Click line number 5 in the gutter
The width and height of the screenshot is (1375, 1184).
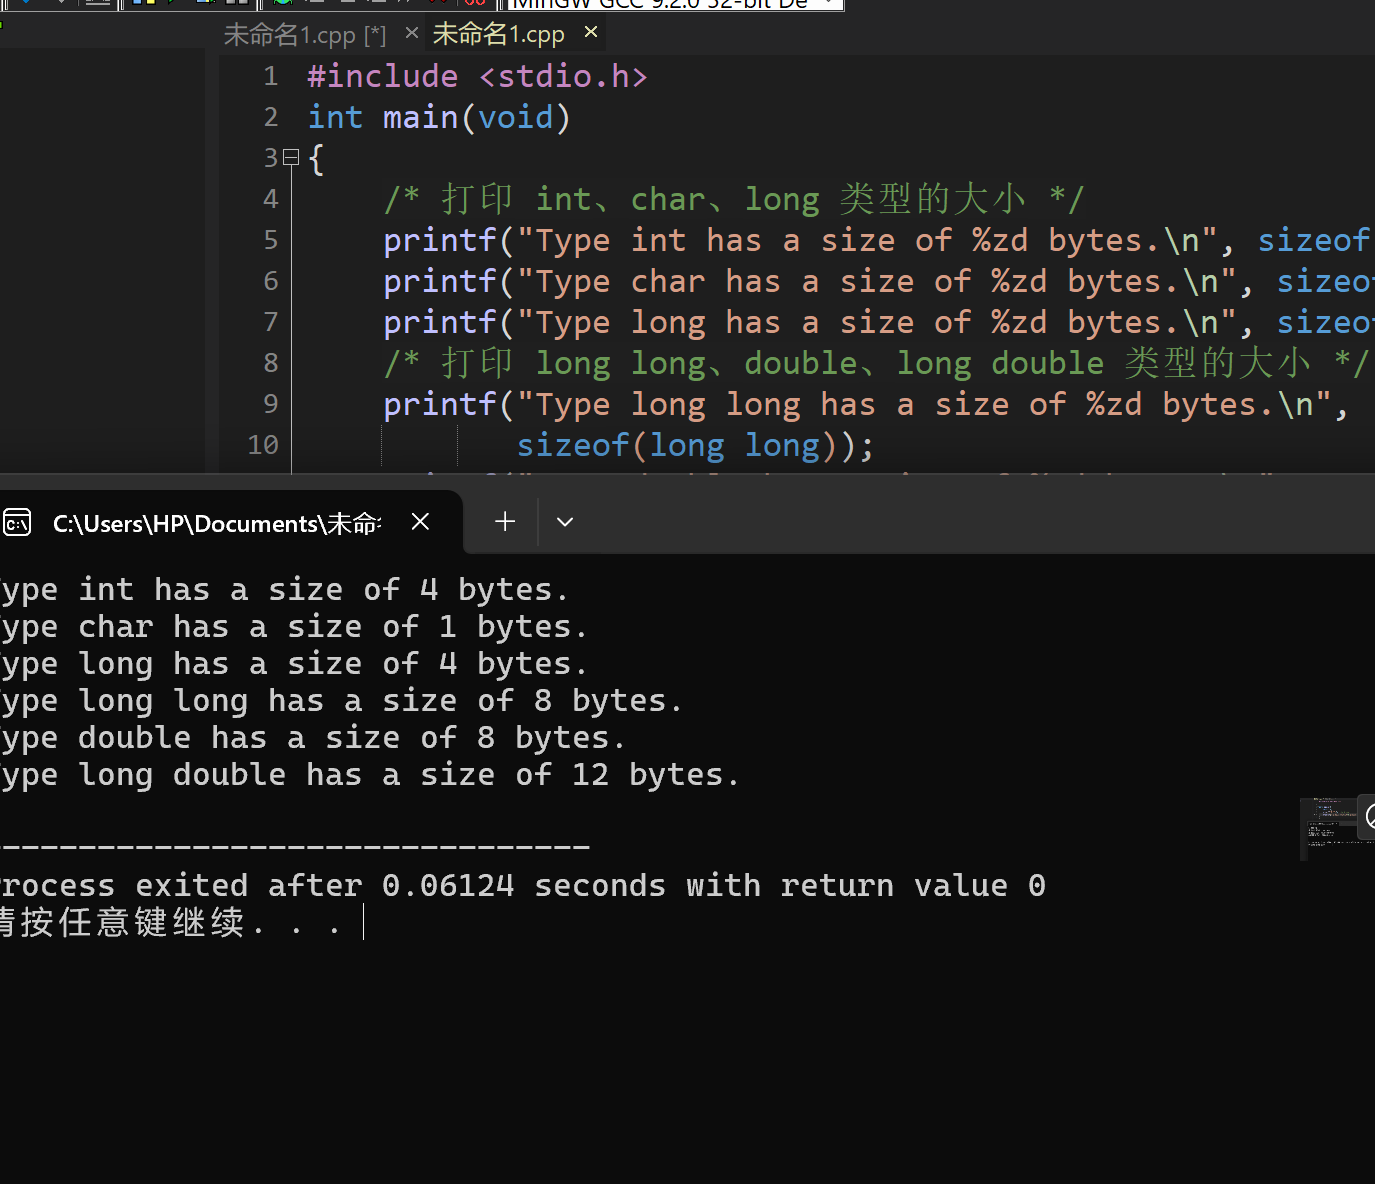point(270,241)
